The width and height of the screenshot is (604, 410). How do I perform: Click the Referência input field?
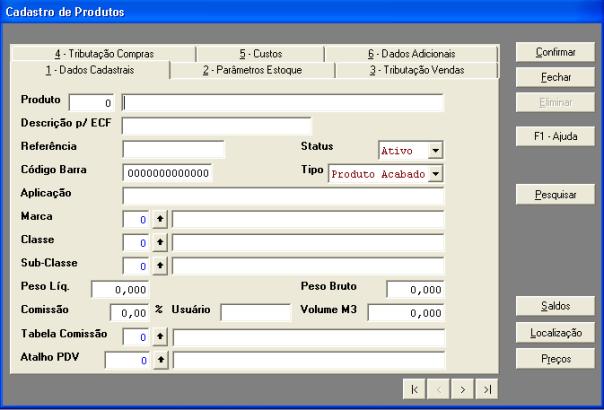coord(173,150)
